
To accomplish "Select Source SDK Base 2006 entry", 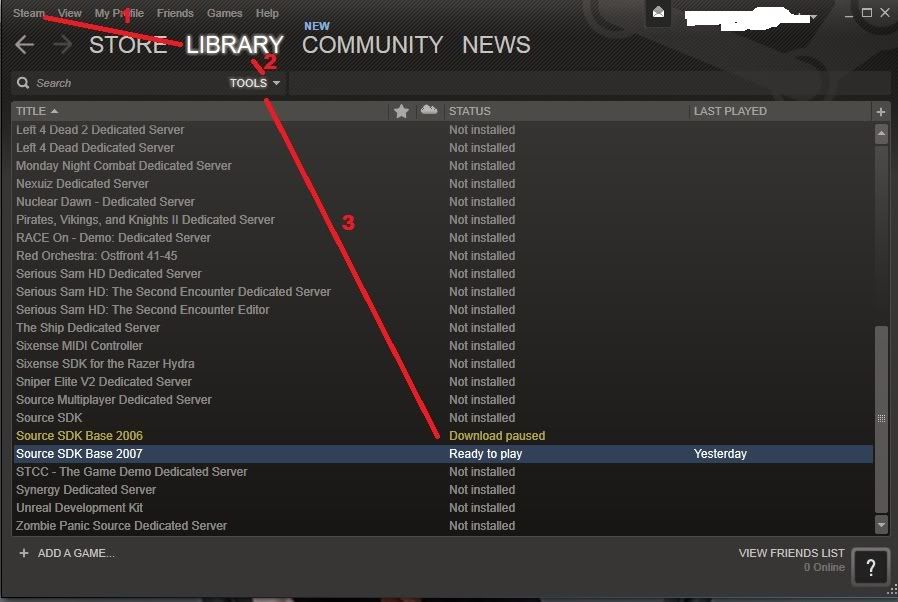I will (80, 436).
